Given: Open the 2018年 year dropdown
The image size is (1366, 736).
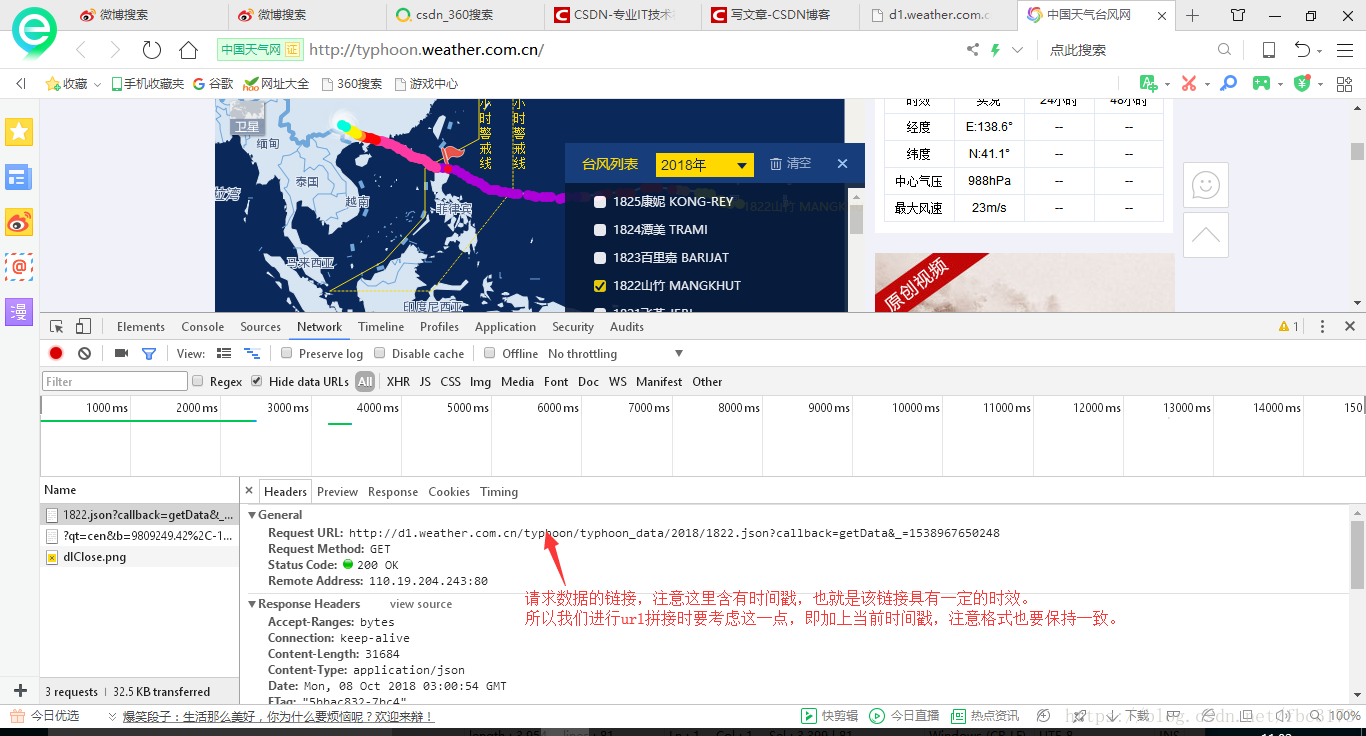Looking at the screenshot, I should 704,165.
